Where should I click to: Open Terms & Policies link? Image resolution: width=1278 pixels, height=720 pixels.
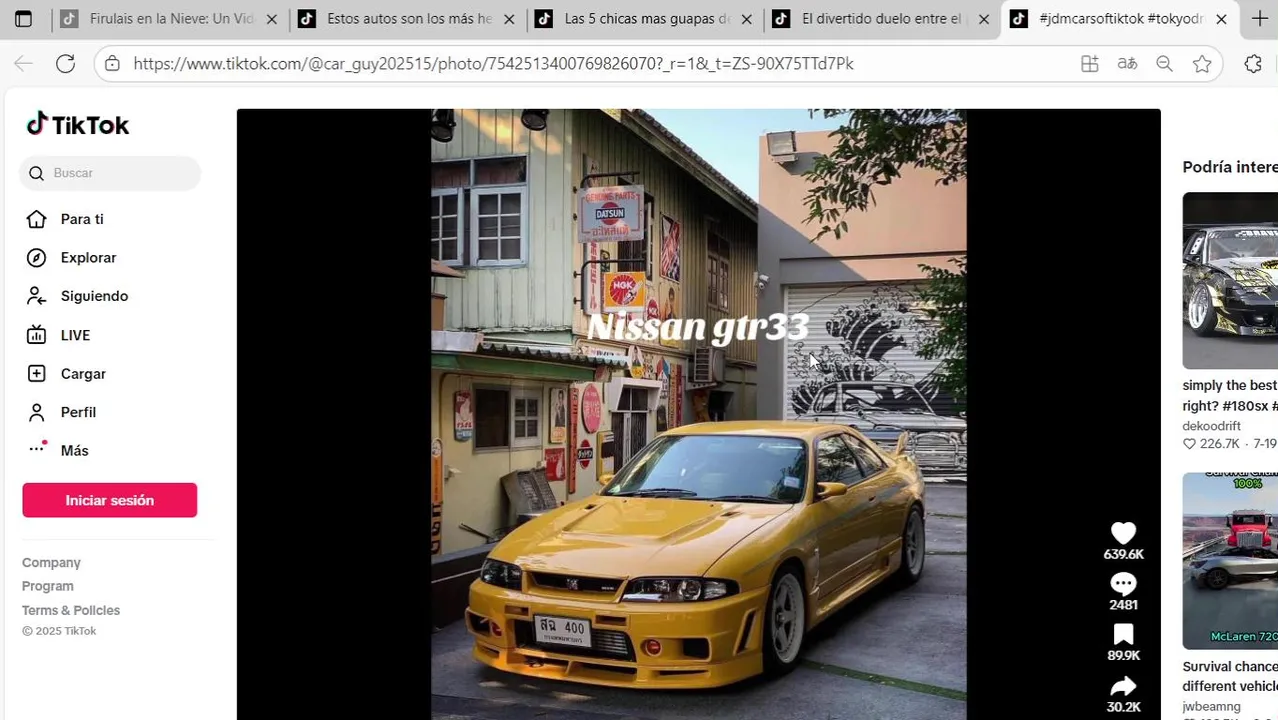71,610
